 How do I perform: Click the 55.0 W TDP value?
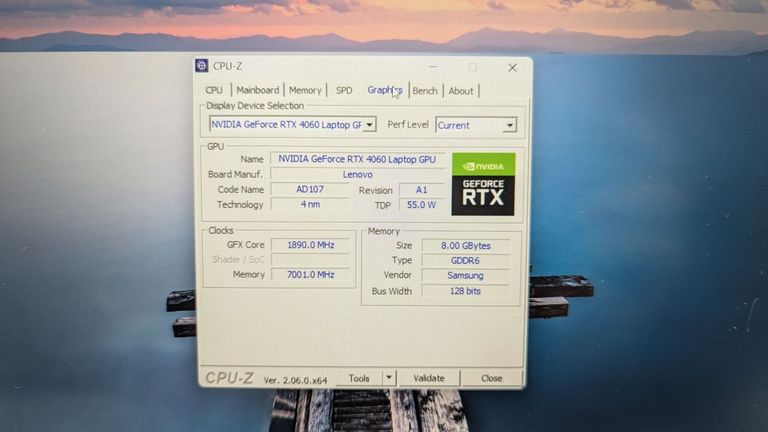click(422, 205)
